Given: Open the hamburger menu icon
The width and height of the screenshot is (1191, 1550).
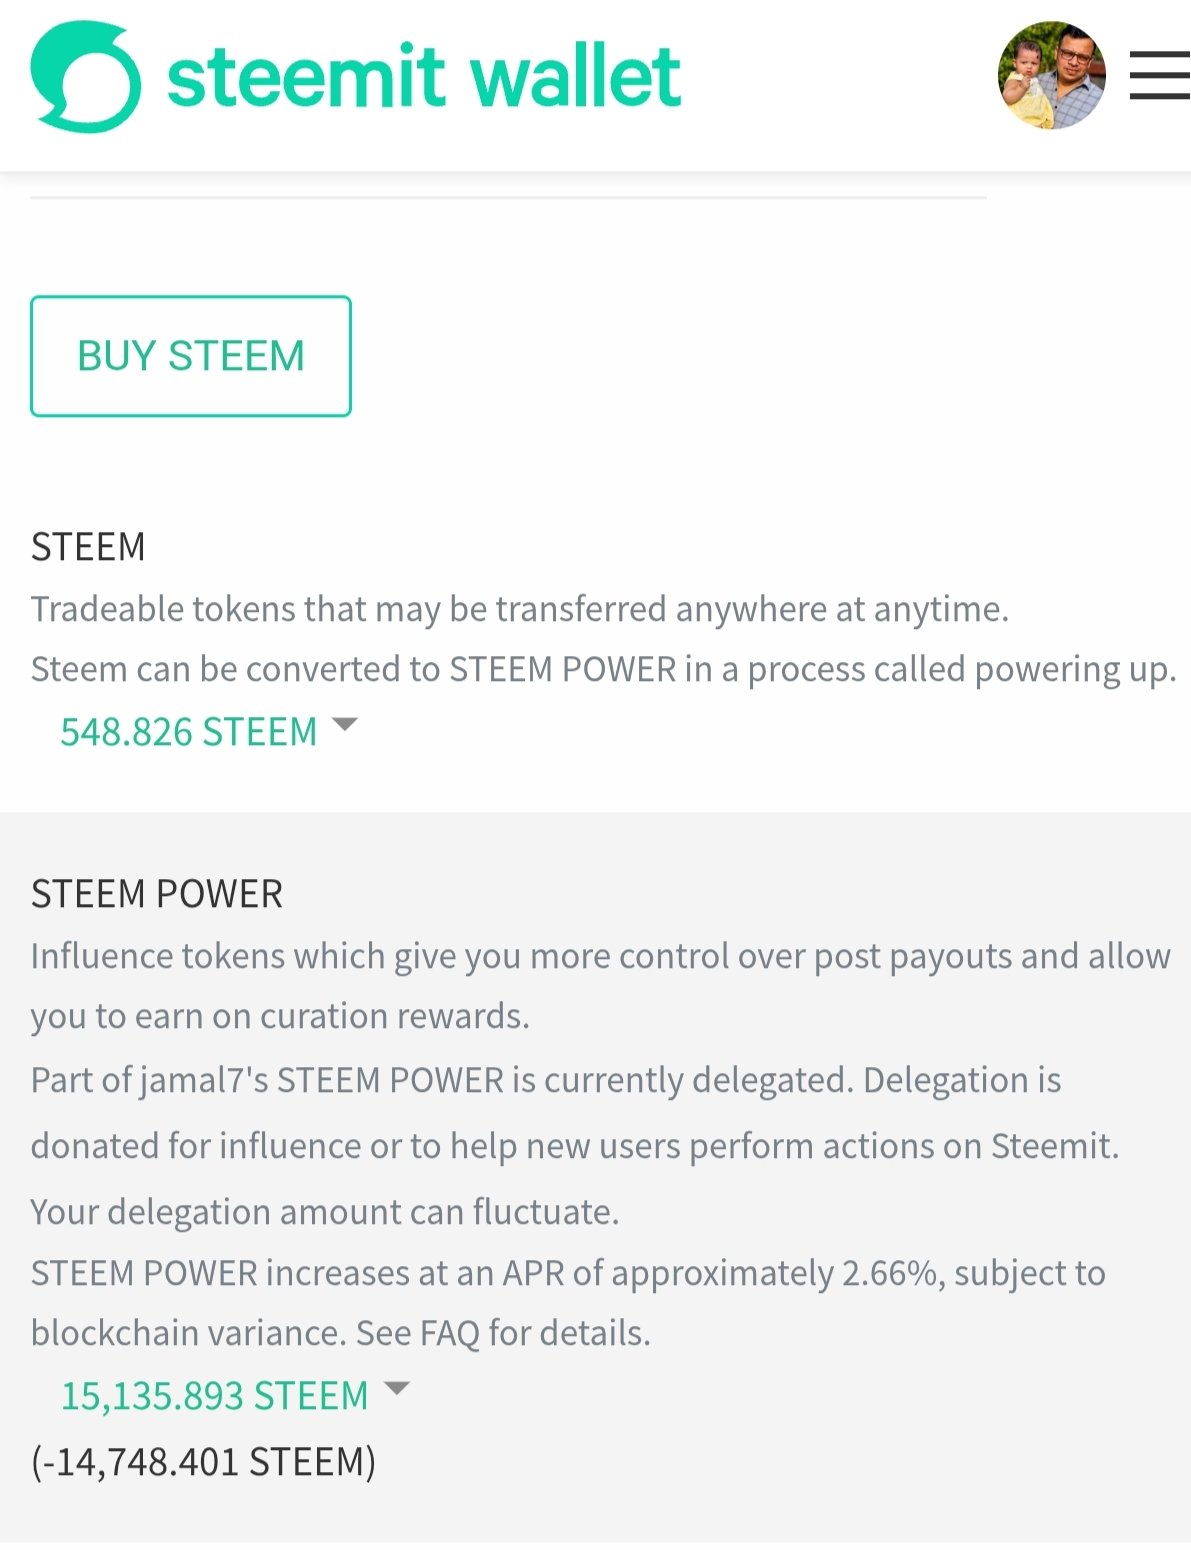Looking at the screenshot, I should click(1160, 76).
